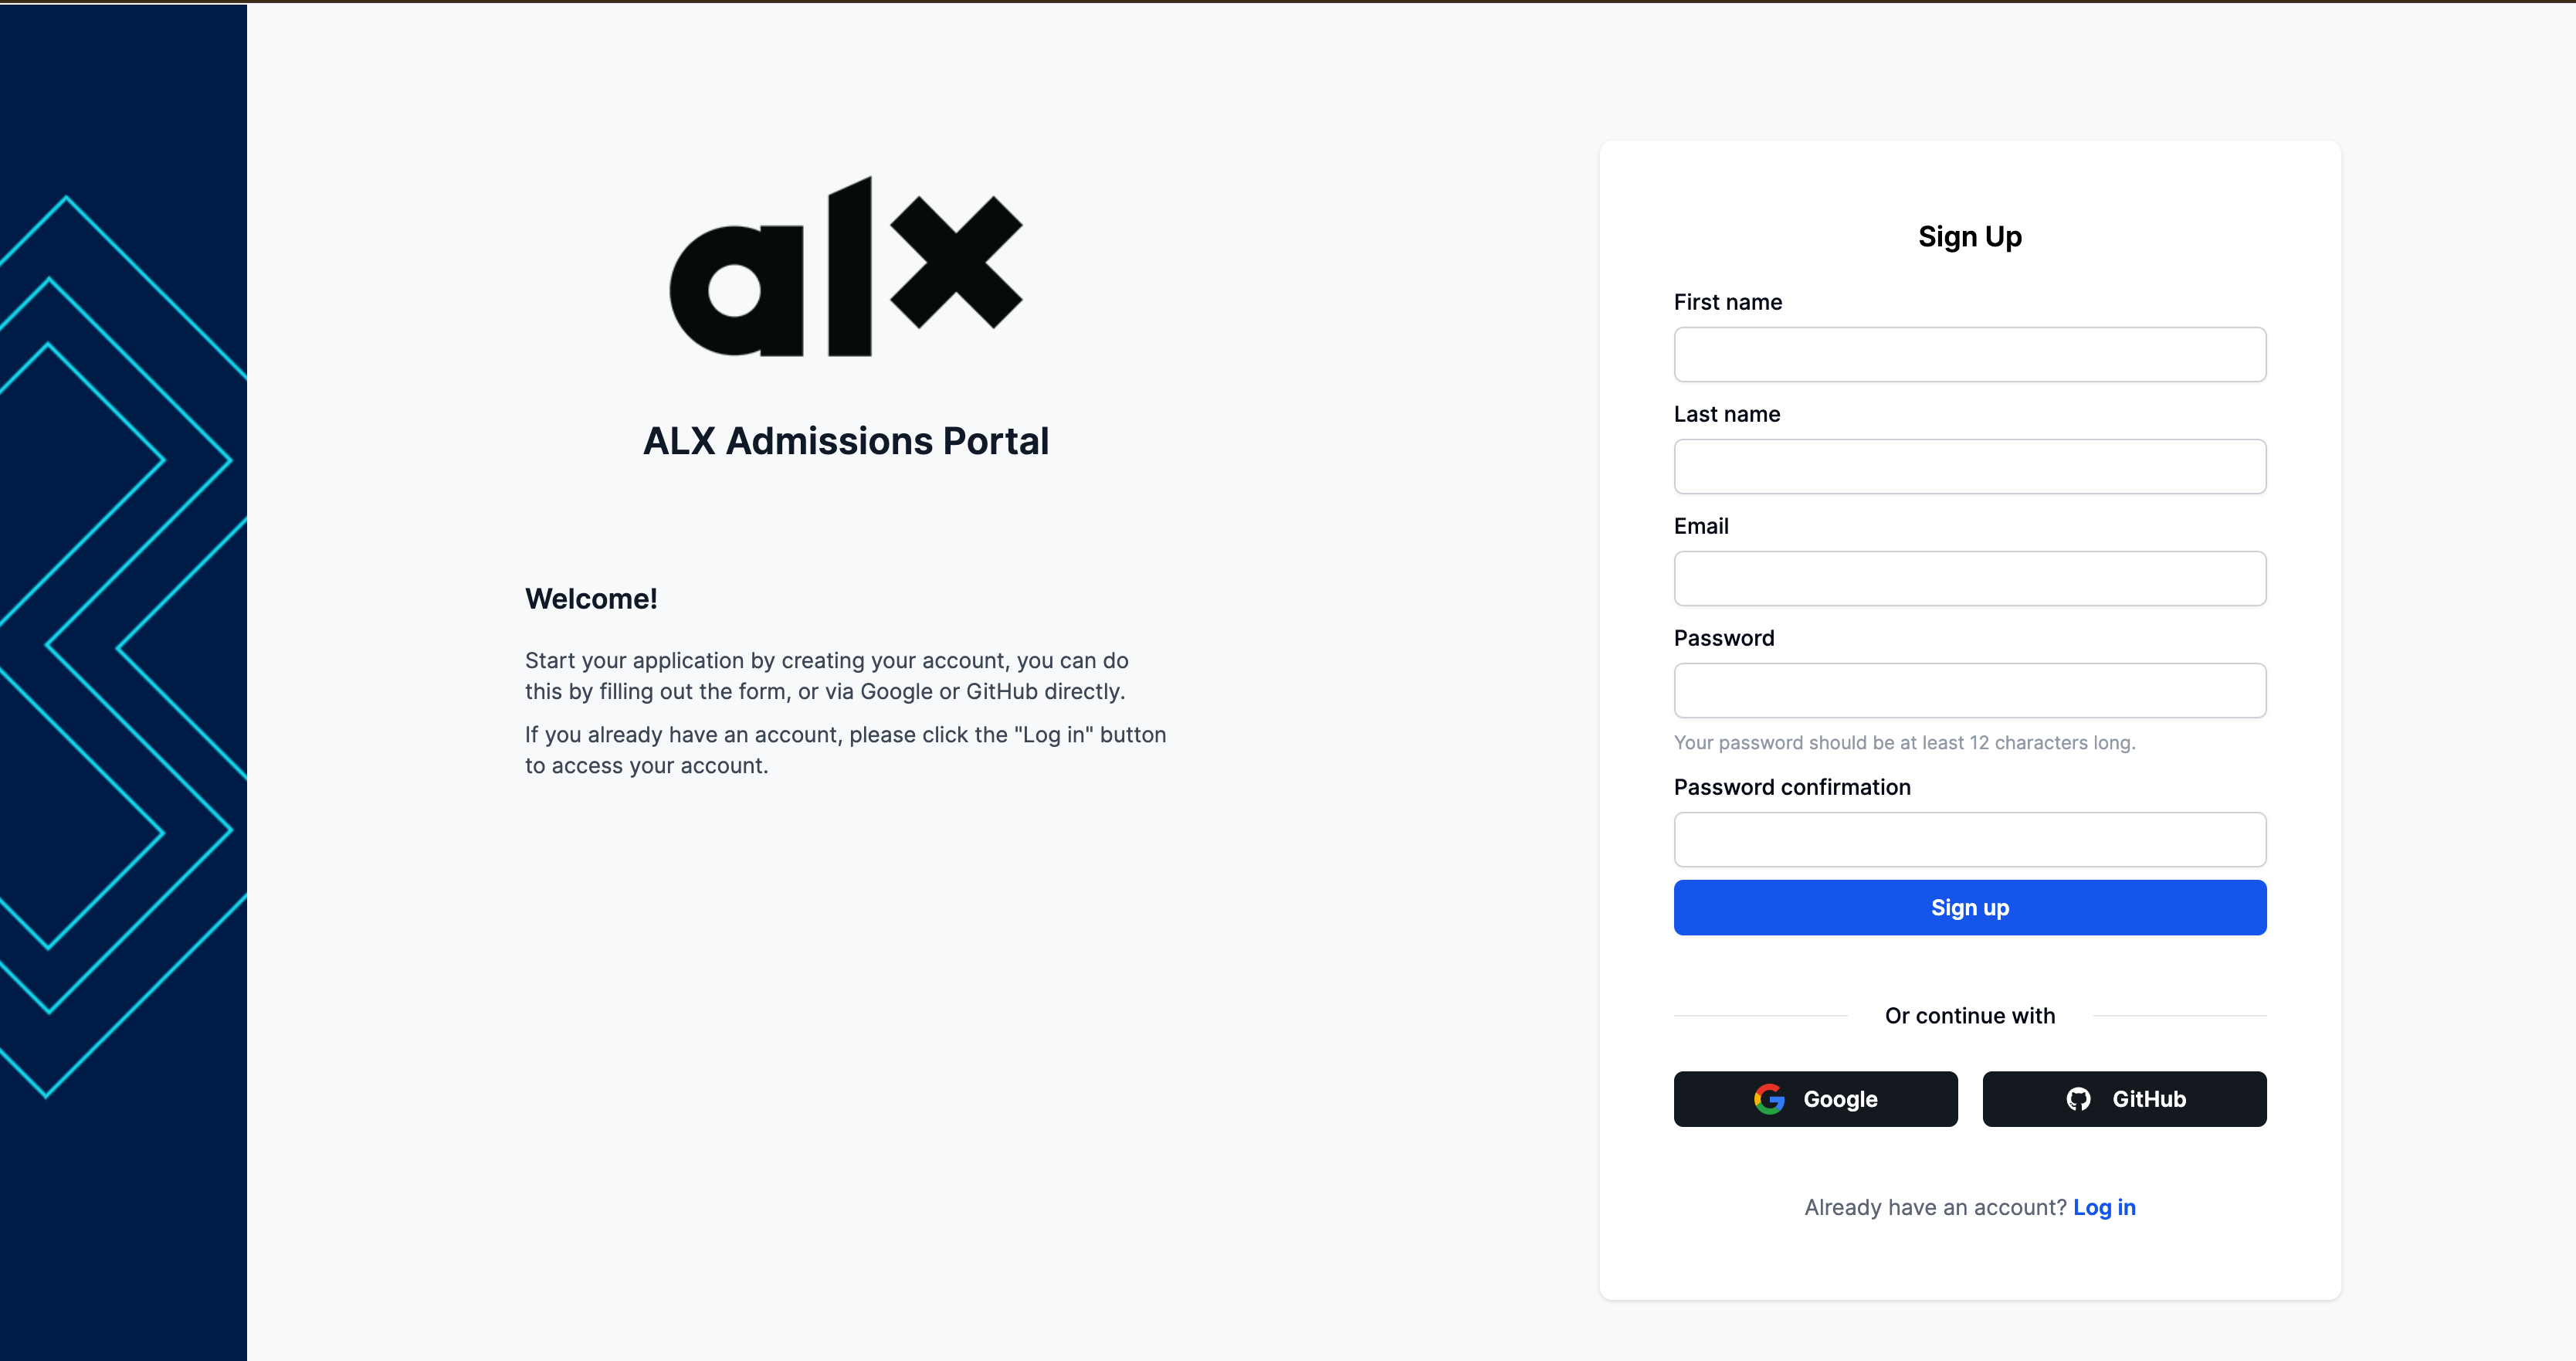This screenshot has height=1361, width=2576.
Task: Click the Welcome! heading text
Action: [x=591, y=599]
